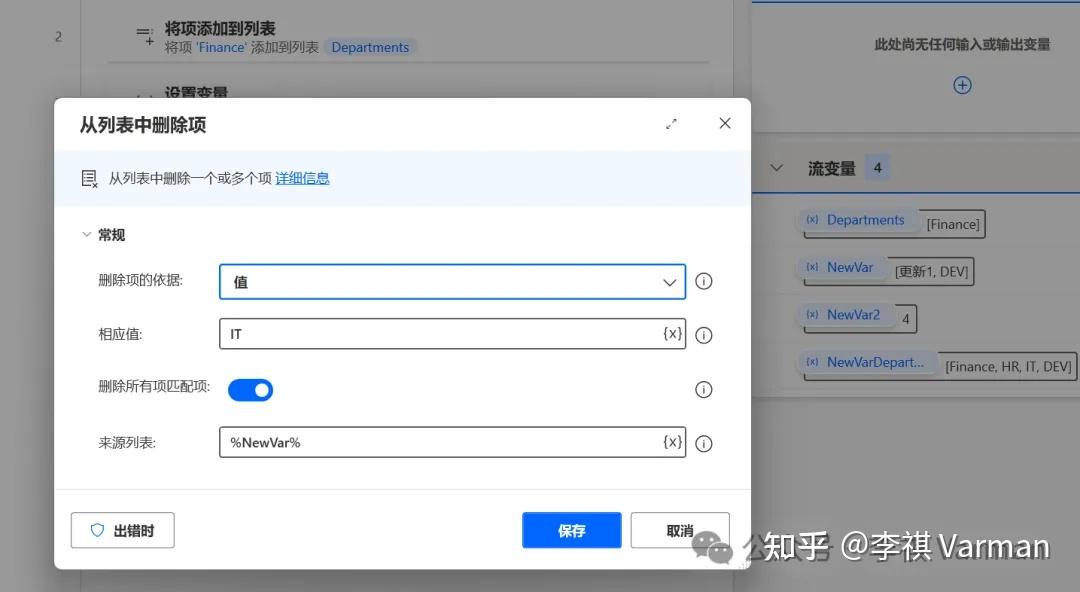Click the info icon beside 删除所有项匹配项 toggle
This screenshot has height=592, width=1080.
(703, 389)
